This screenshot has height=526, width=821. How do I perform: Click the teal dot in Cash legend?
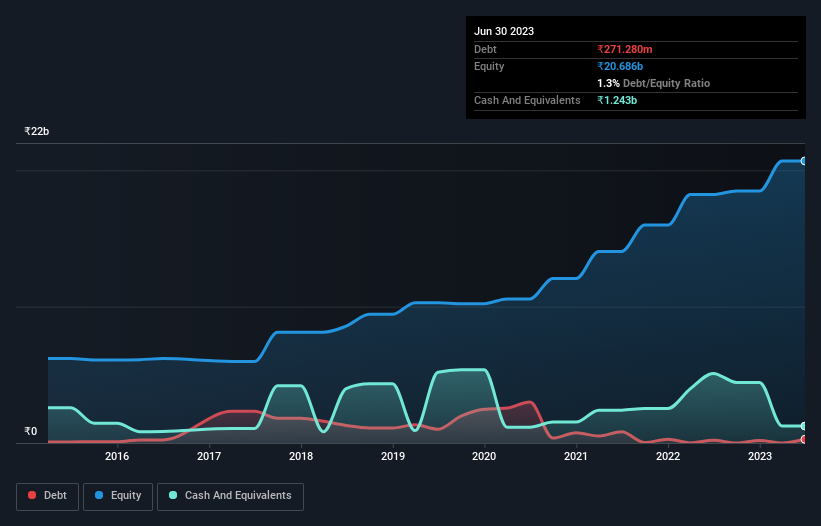click(173, 495)
